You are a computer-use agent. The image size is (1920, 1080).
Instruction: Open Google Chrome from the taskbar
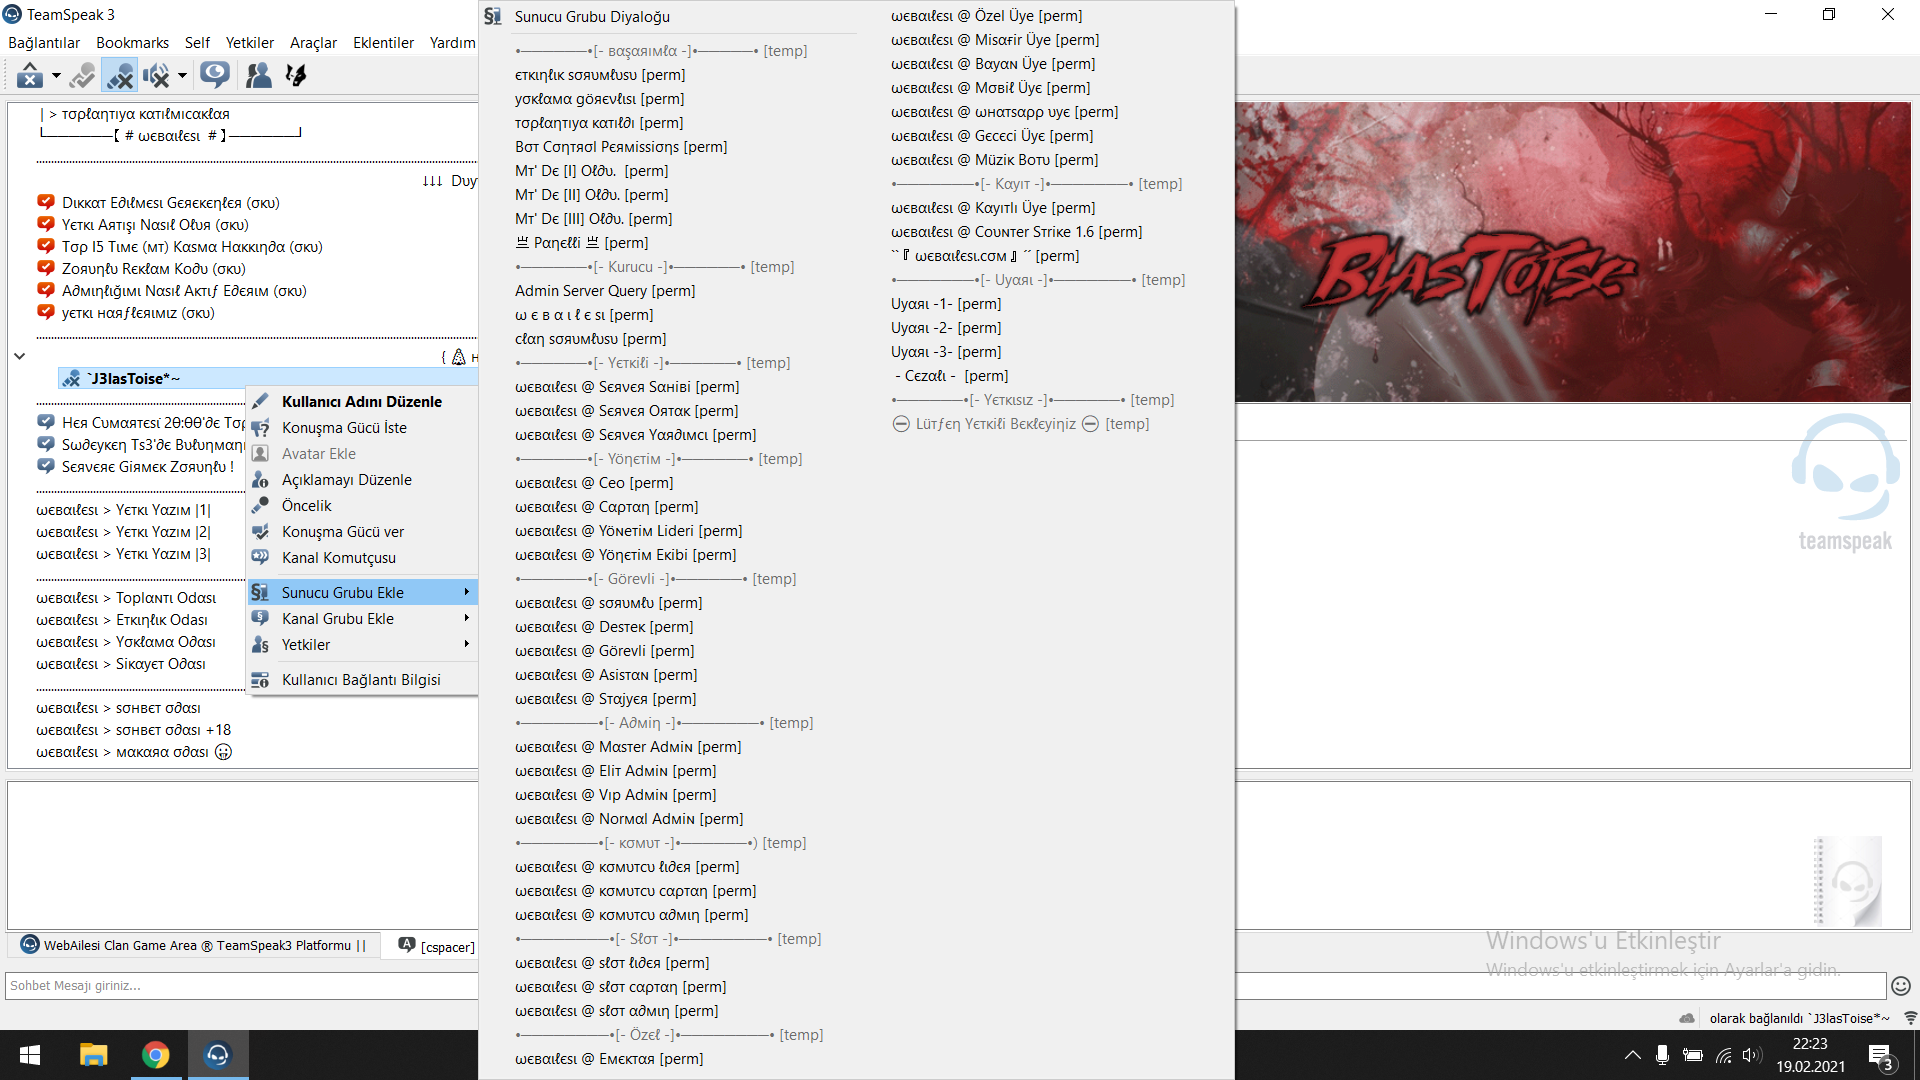156,1055
